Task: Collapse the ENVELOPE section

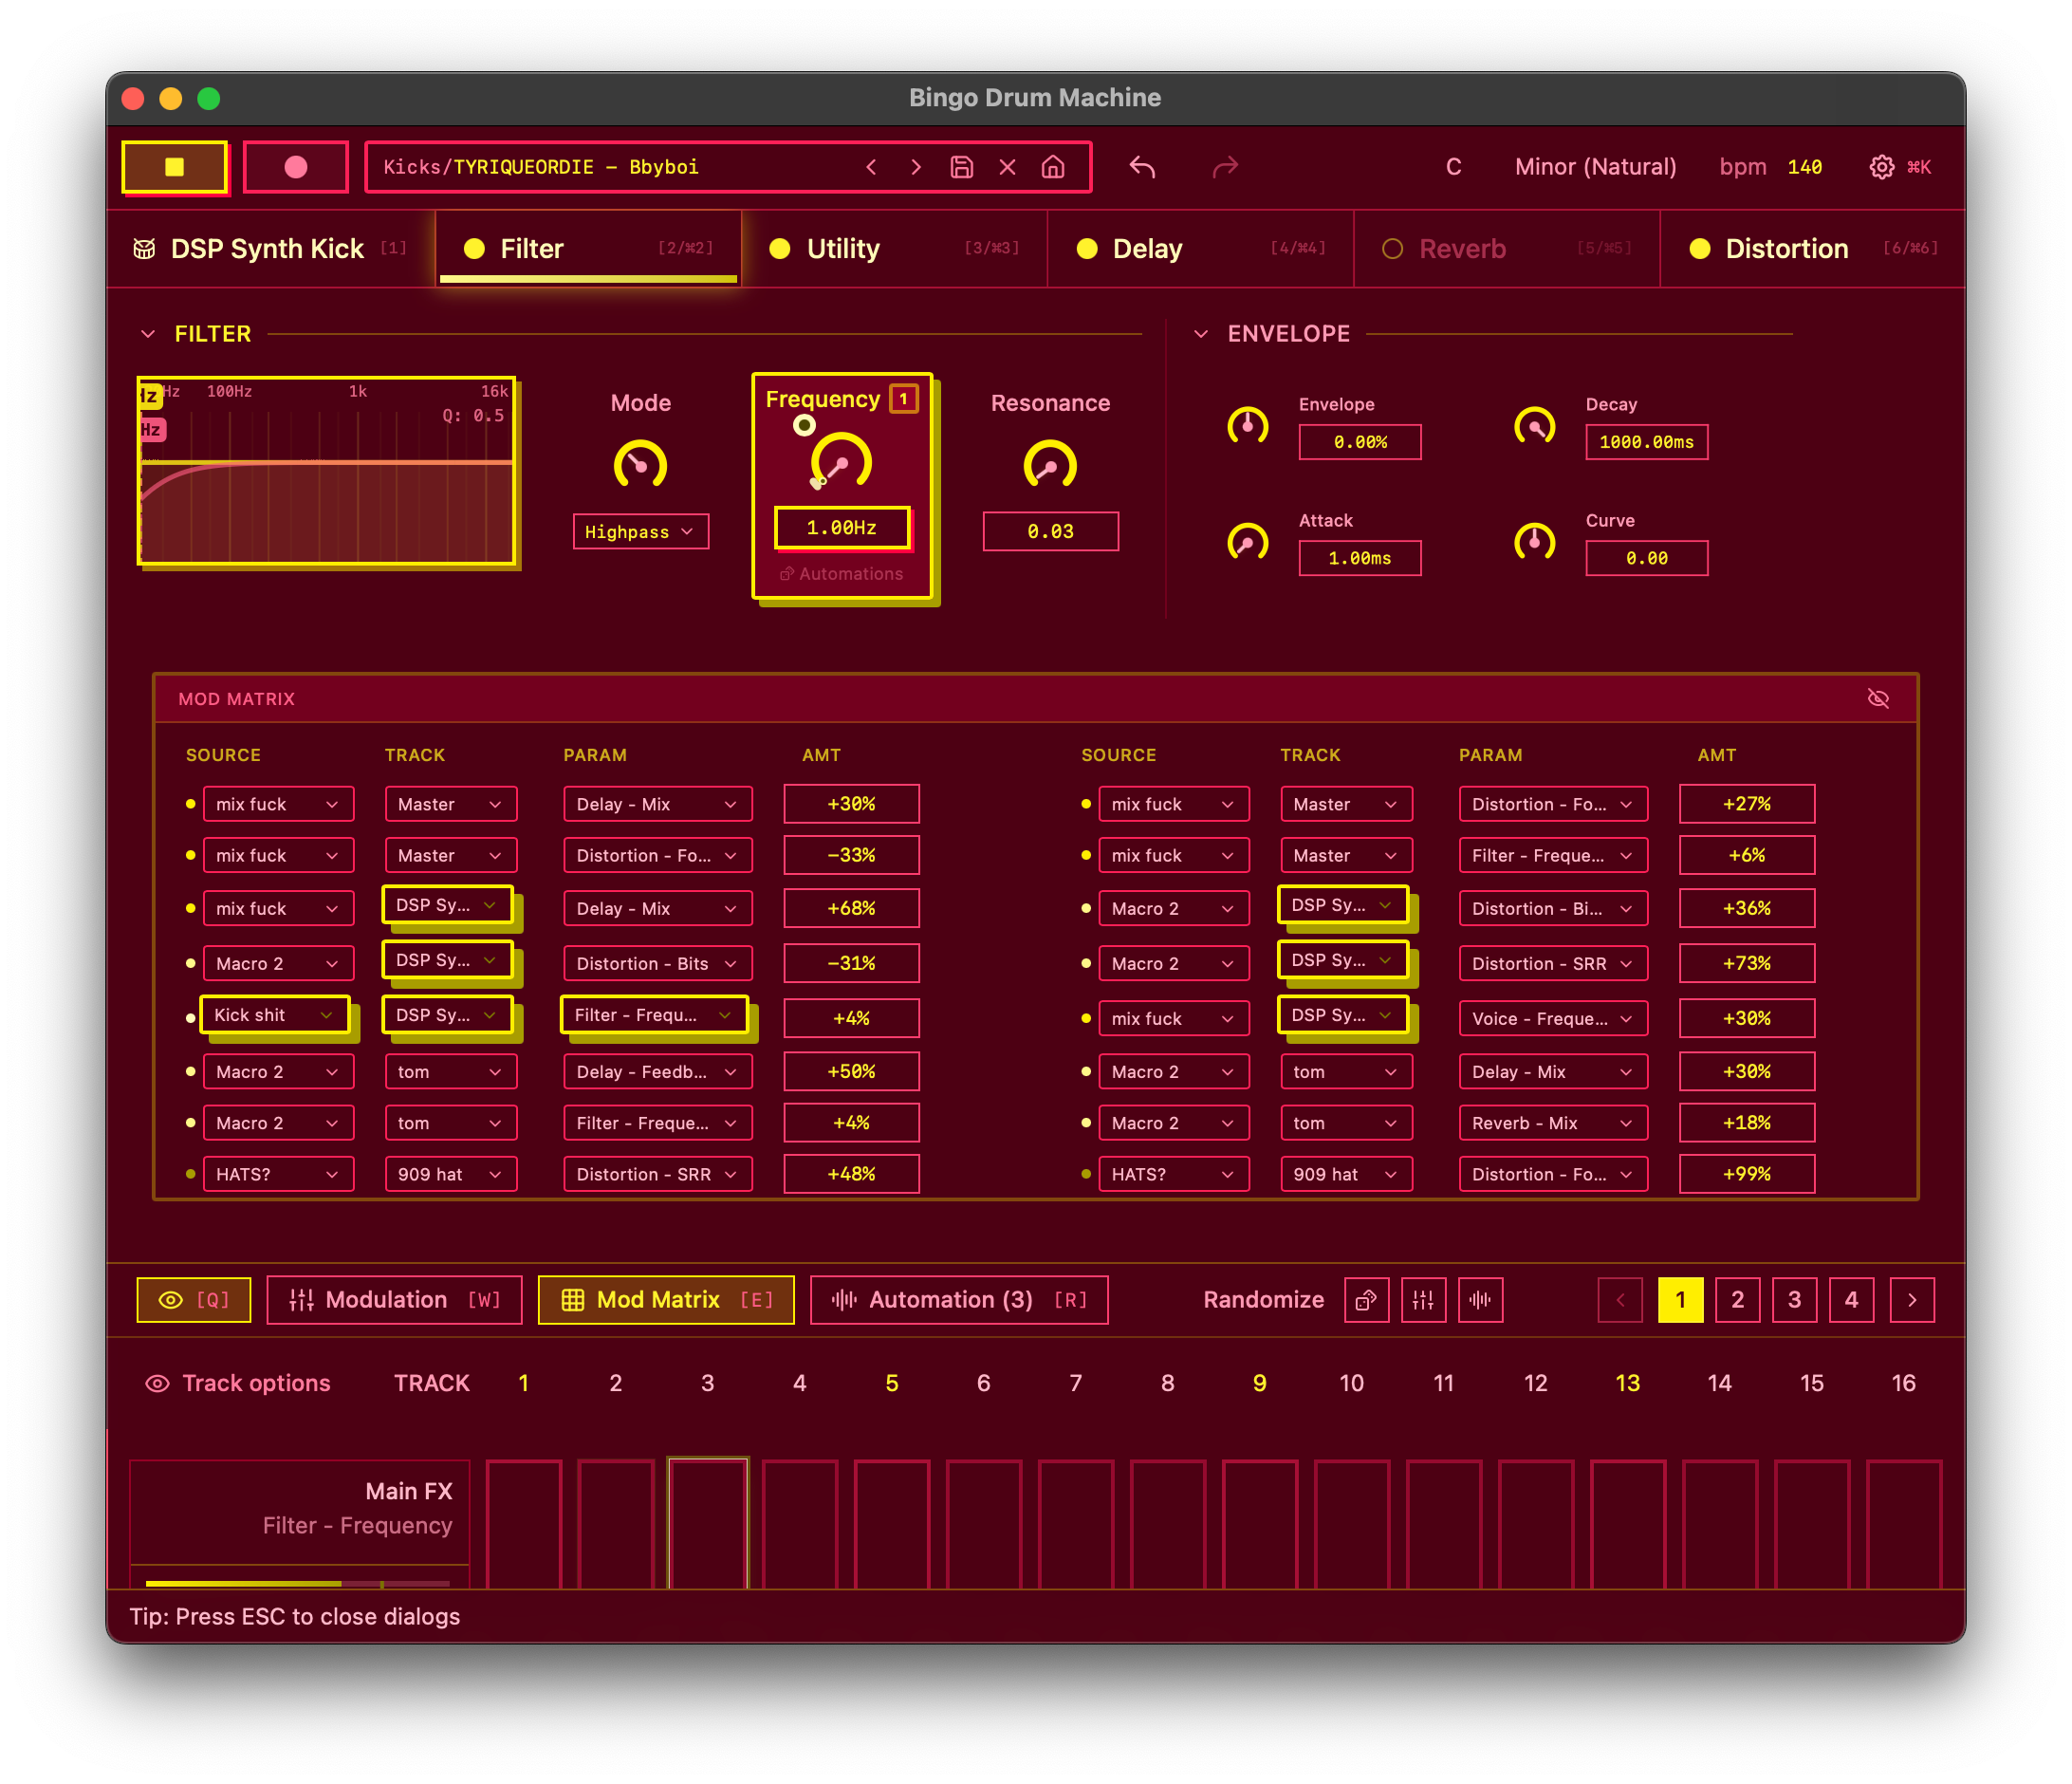Action: click(x=1201, y=334)
